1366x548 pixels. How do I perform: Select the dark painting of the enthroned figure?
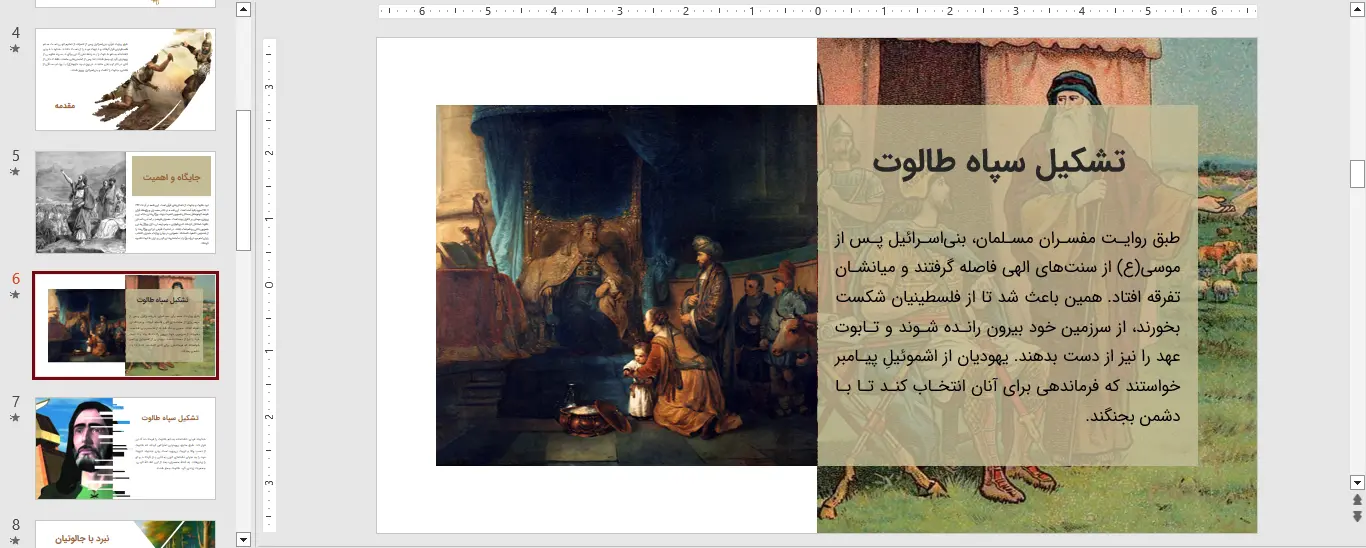626,285
